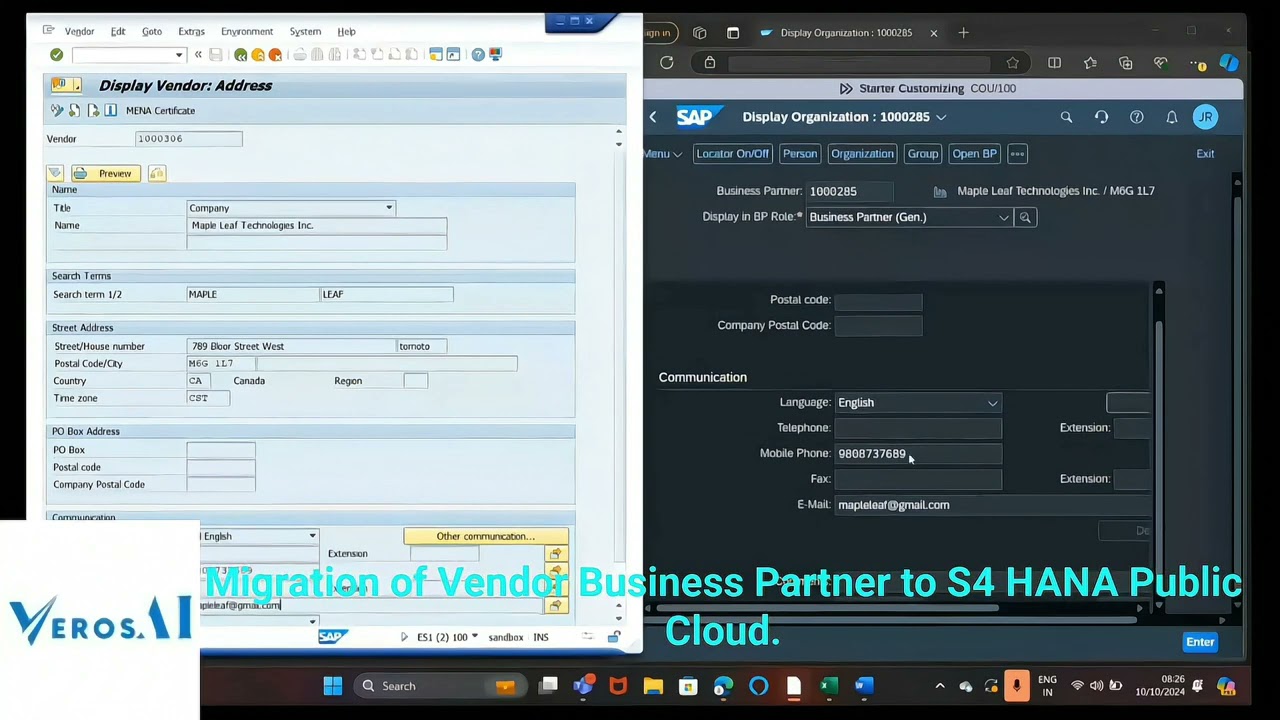
Task: Open the Environment menu
Action: pos(247,31)
